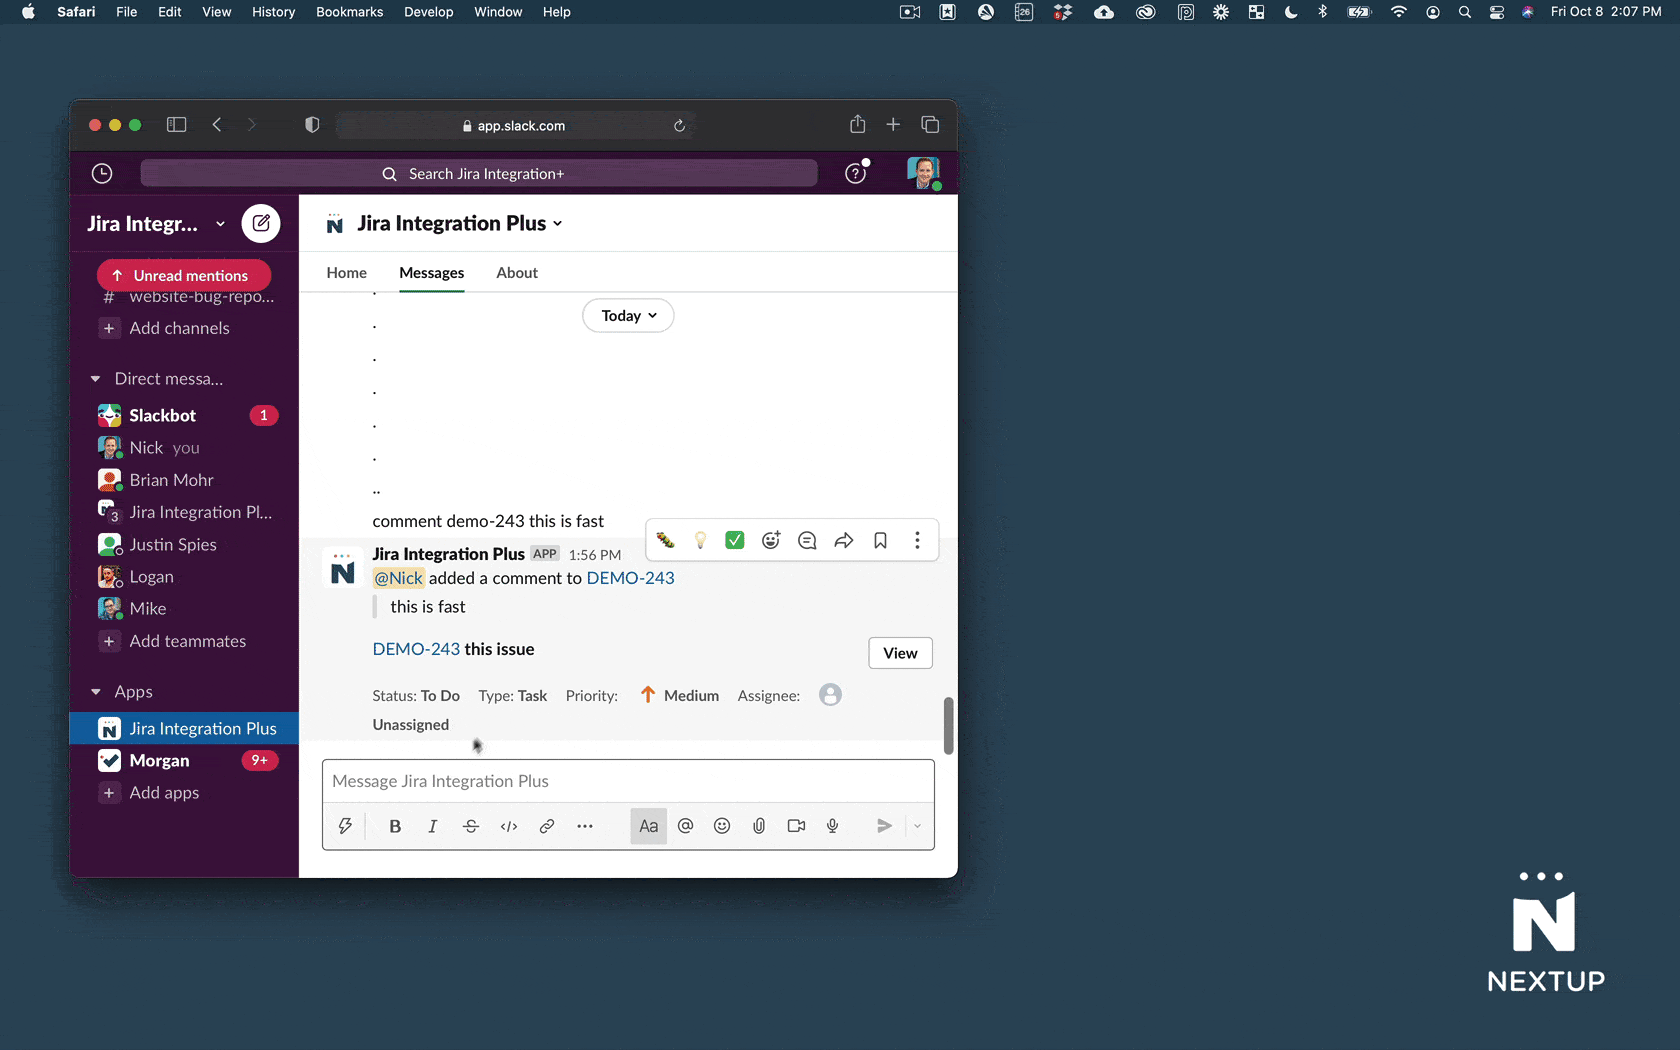Go back in Safari
Viewport: 1680px width, 1050px height.
[217, 125]
